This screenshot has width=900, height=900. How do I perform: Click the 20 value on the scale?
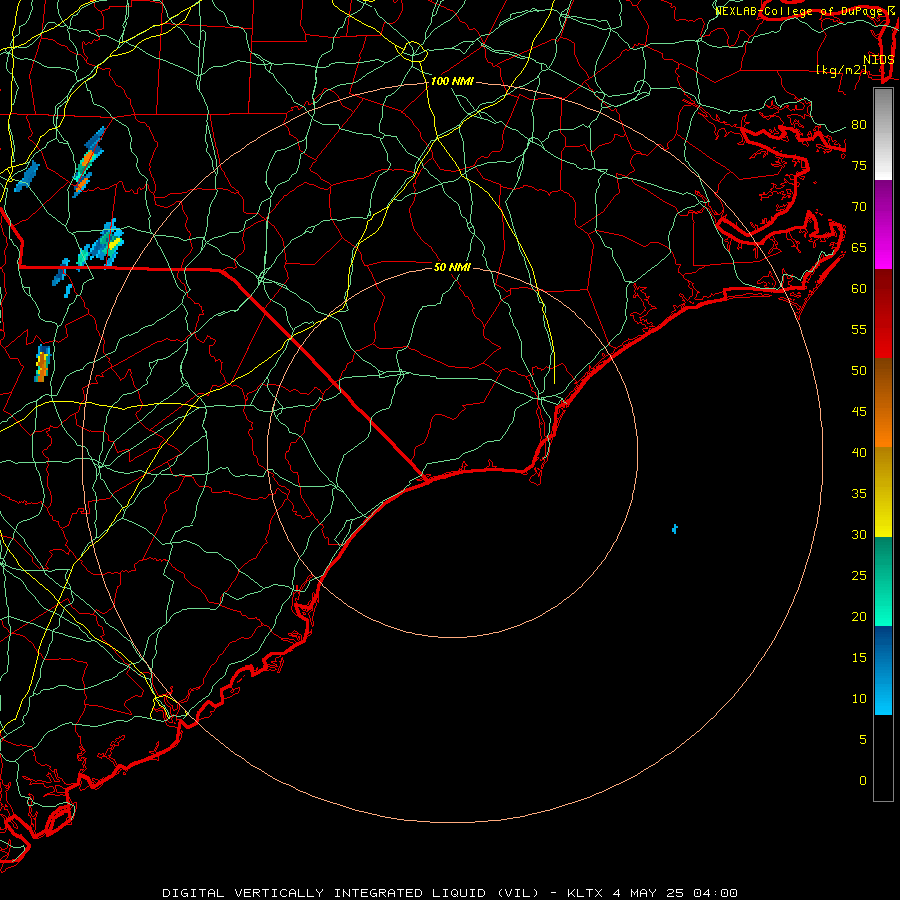click(859, 617)
